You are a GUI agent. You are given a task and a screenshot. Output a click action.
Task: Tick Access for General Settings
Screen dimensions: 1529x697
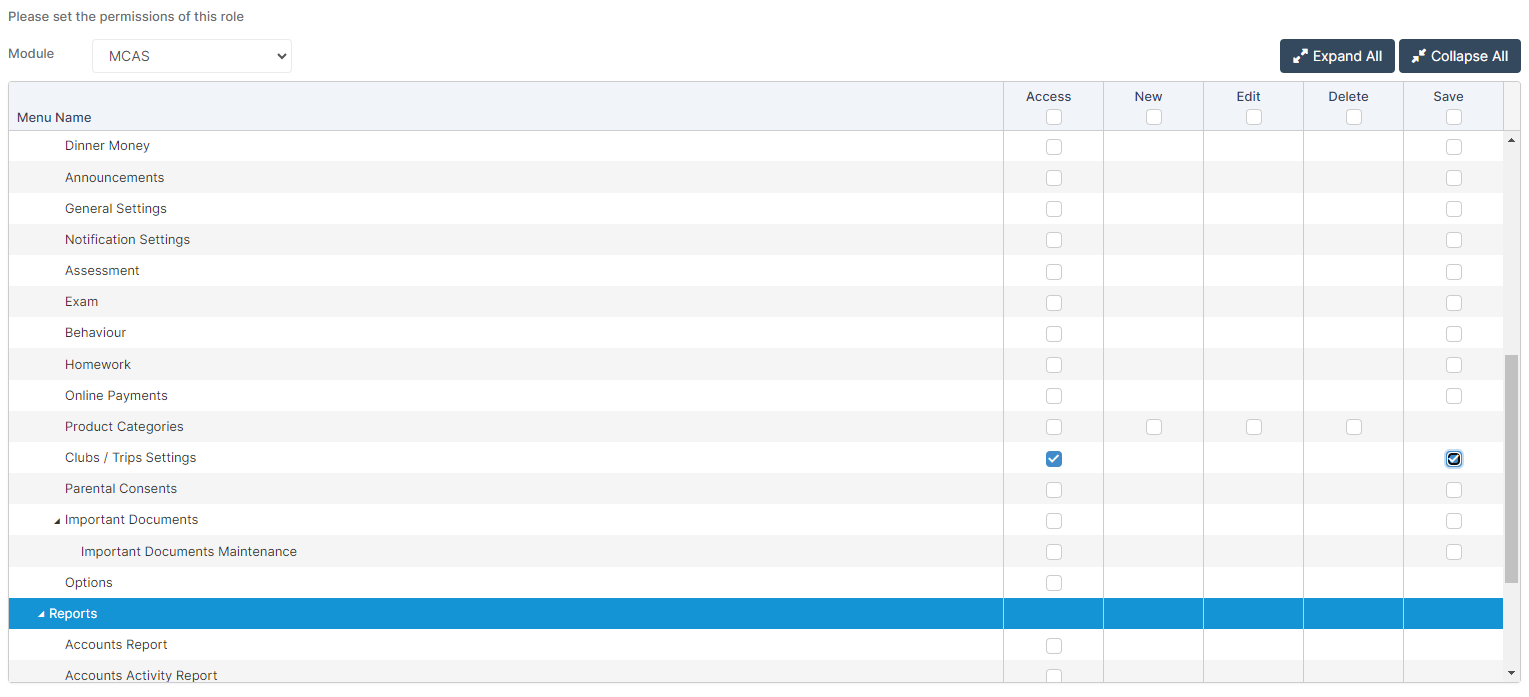coord(1054,209)
